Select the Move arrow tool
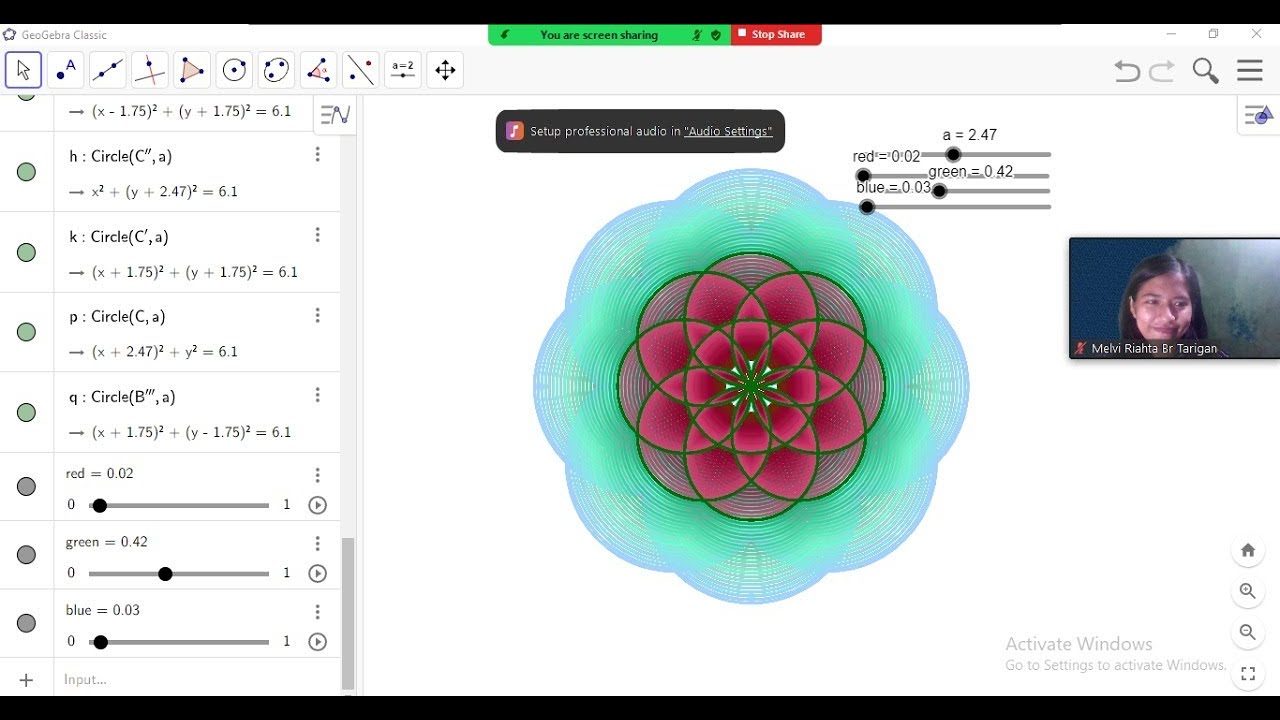The width and height of the screenshot is (1280, 720). tap(24, 70)
